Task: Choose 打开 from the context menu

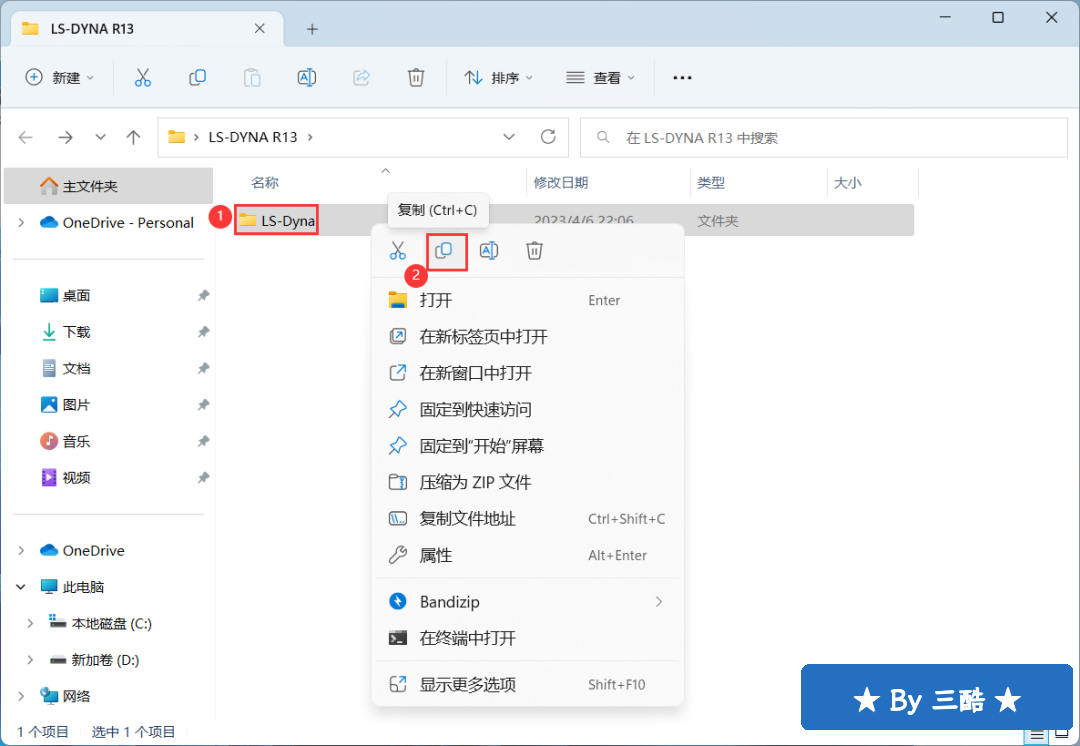Action: (528, 300)
